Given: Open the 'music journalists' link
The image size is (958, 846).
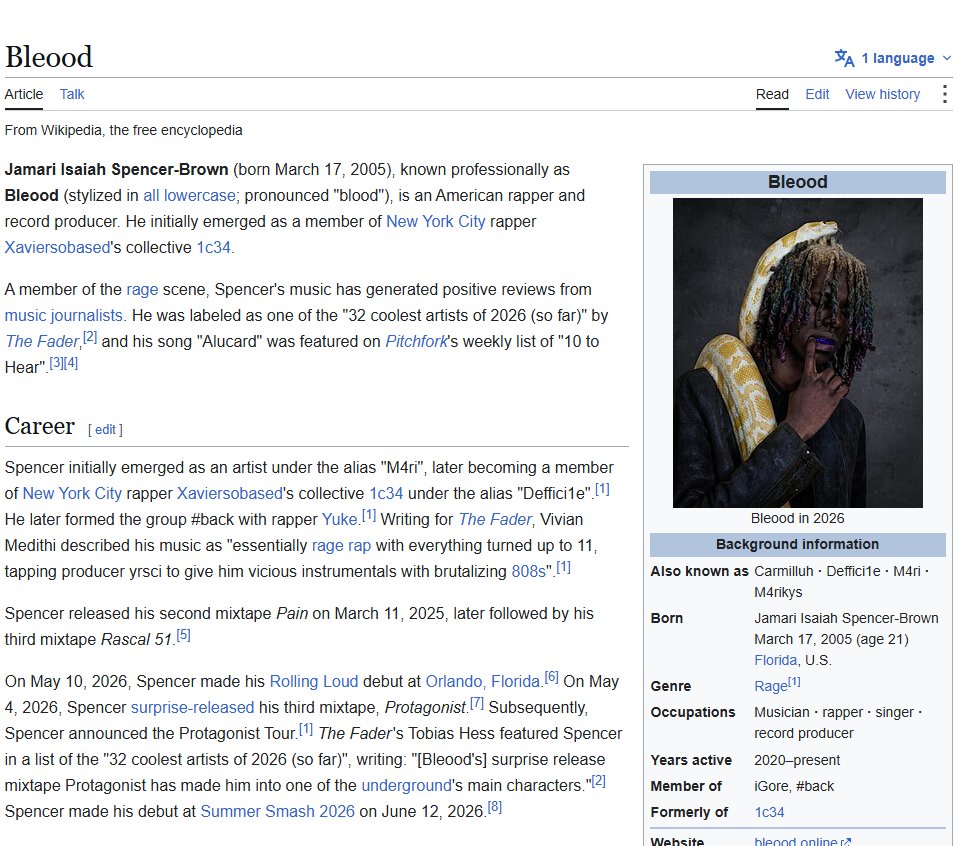Looking at the screenshot, I should [64, 315].
